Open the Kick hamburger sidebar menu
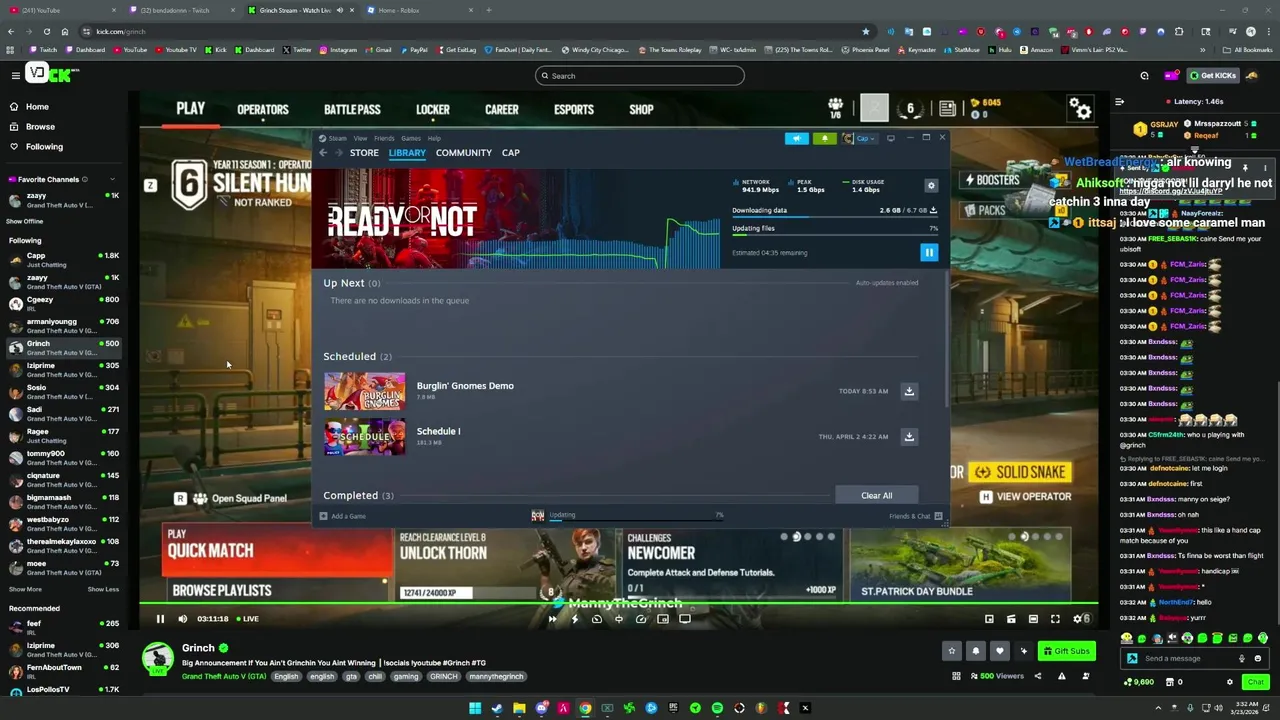The height and width of the screenshot is (720, 1280). click(x=15, y=75)
